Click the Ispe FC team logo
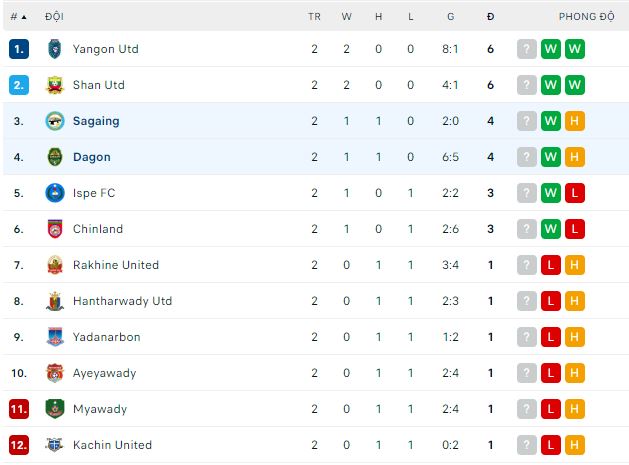 click(55, 193)
